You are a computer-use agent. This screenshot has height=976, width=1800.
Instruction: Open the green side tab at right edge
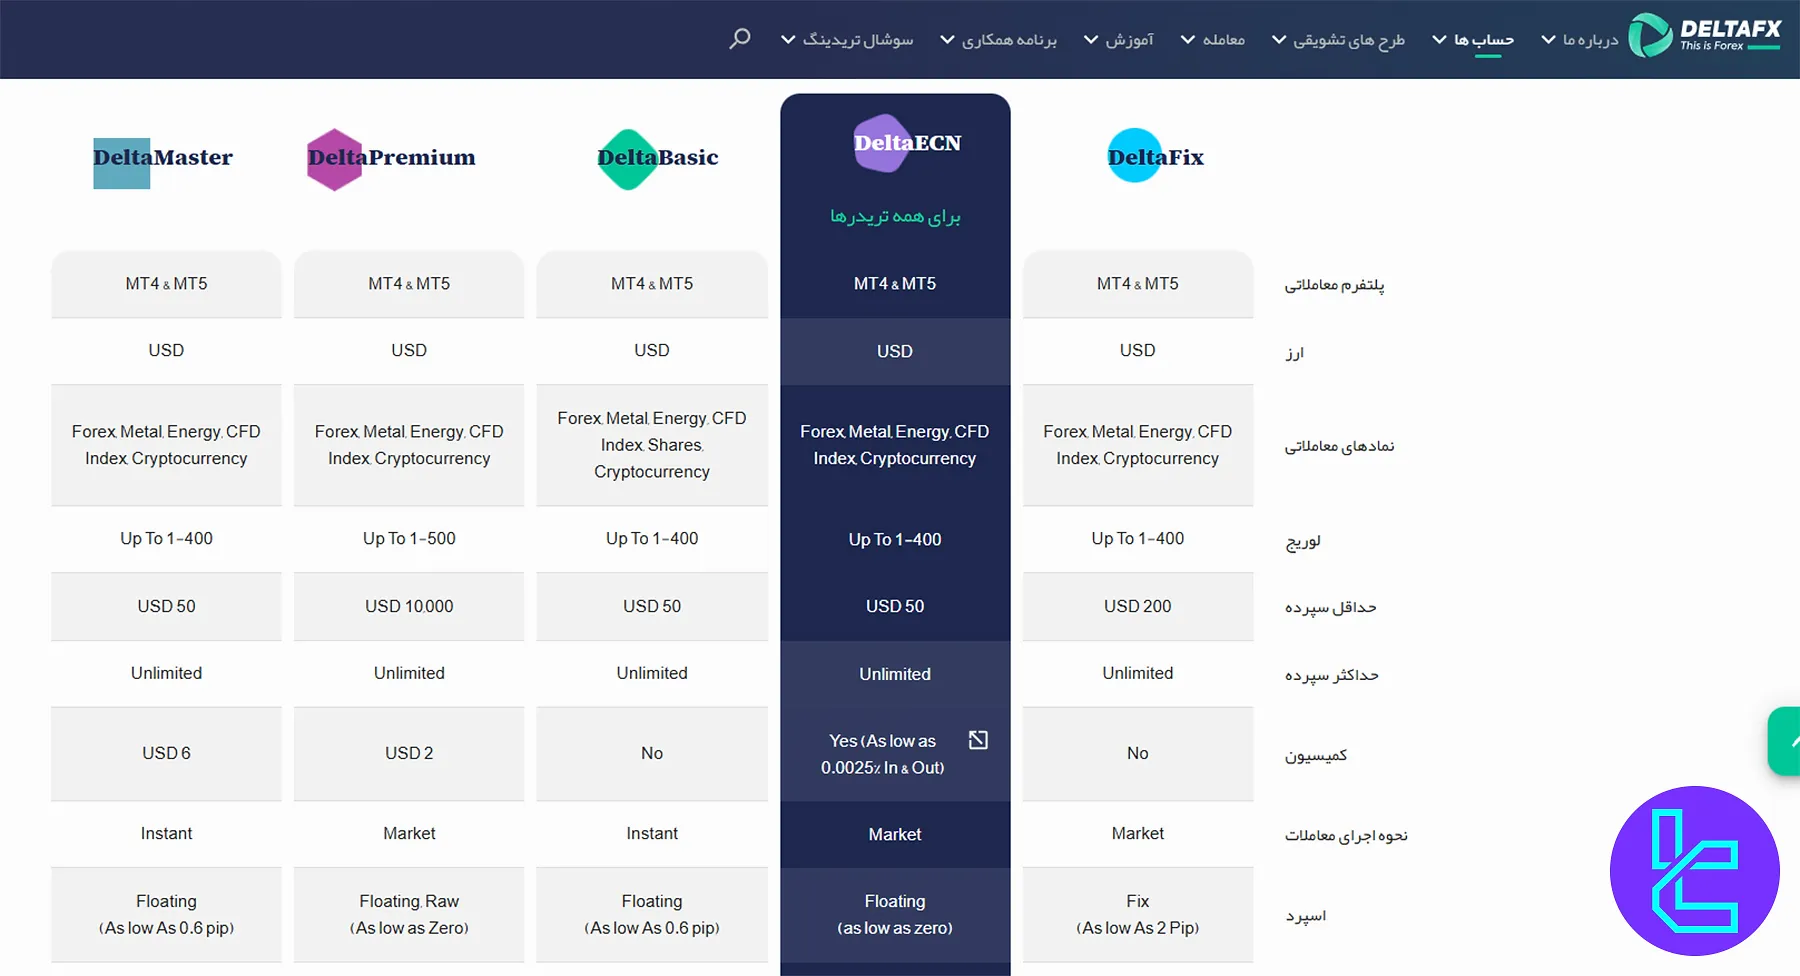(1785, 741)
